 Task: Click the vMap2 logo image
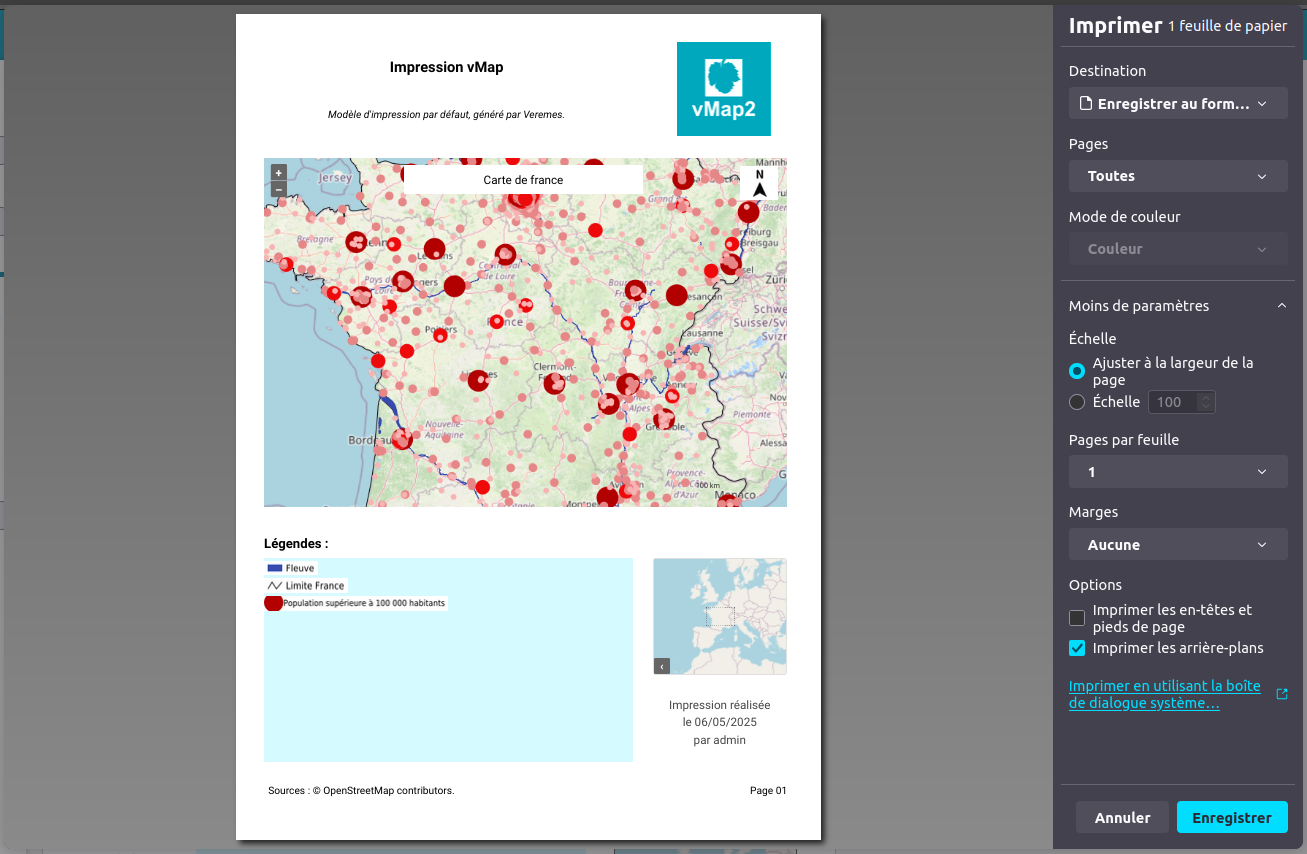[x=723, y=89]
